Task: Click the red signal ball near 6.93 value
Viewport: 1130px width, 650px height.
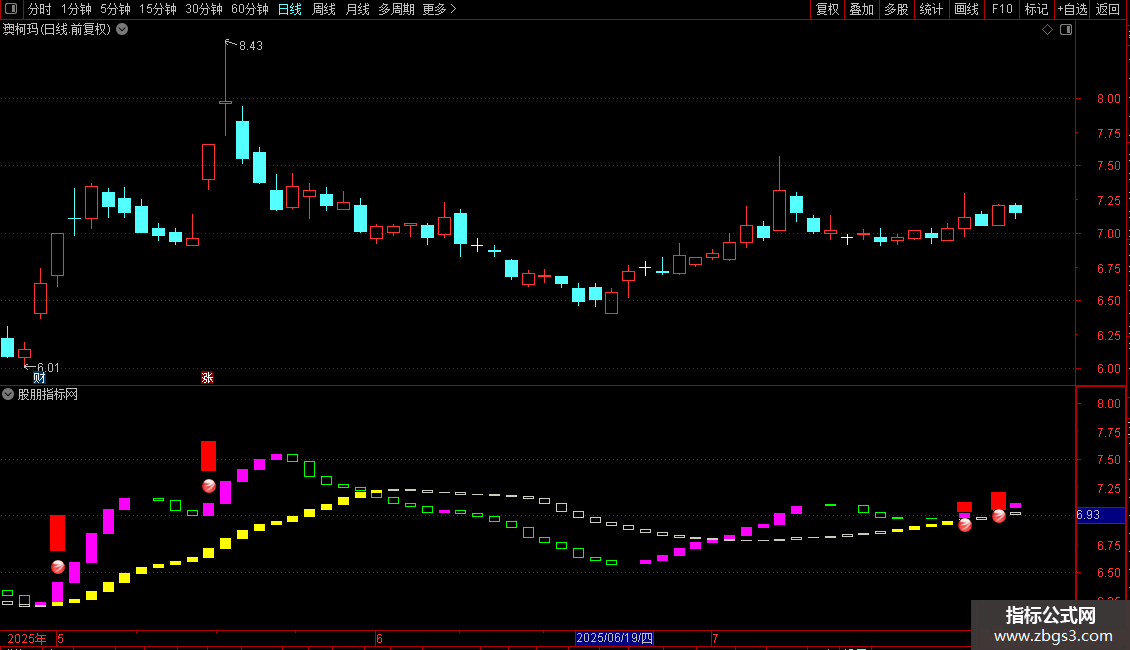Action: click(x=999, y=515)
